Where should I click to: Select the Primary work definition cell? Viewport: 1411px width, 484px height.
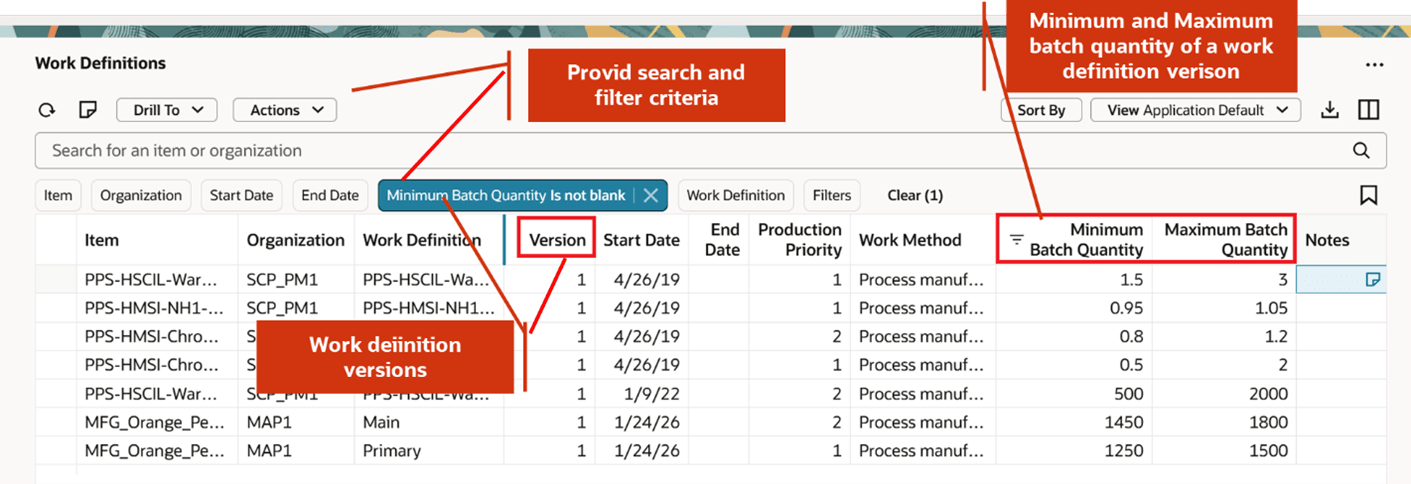[x=392, y=451]
